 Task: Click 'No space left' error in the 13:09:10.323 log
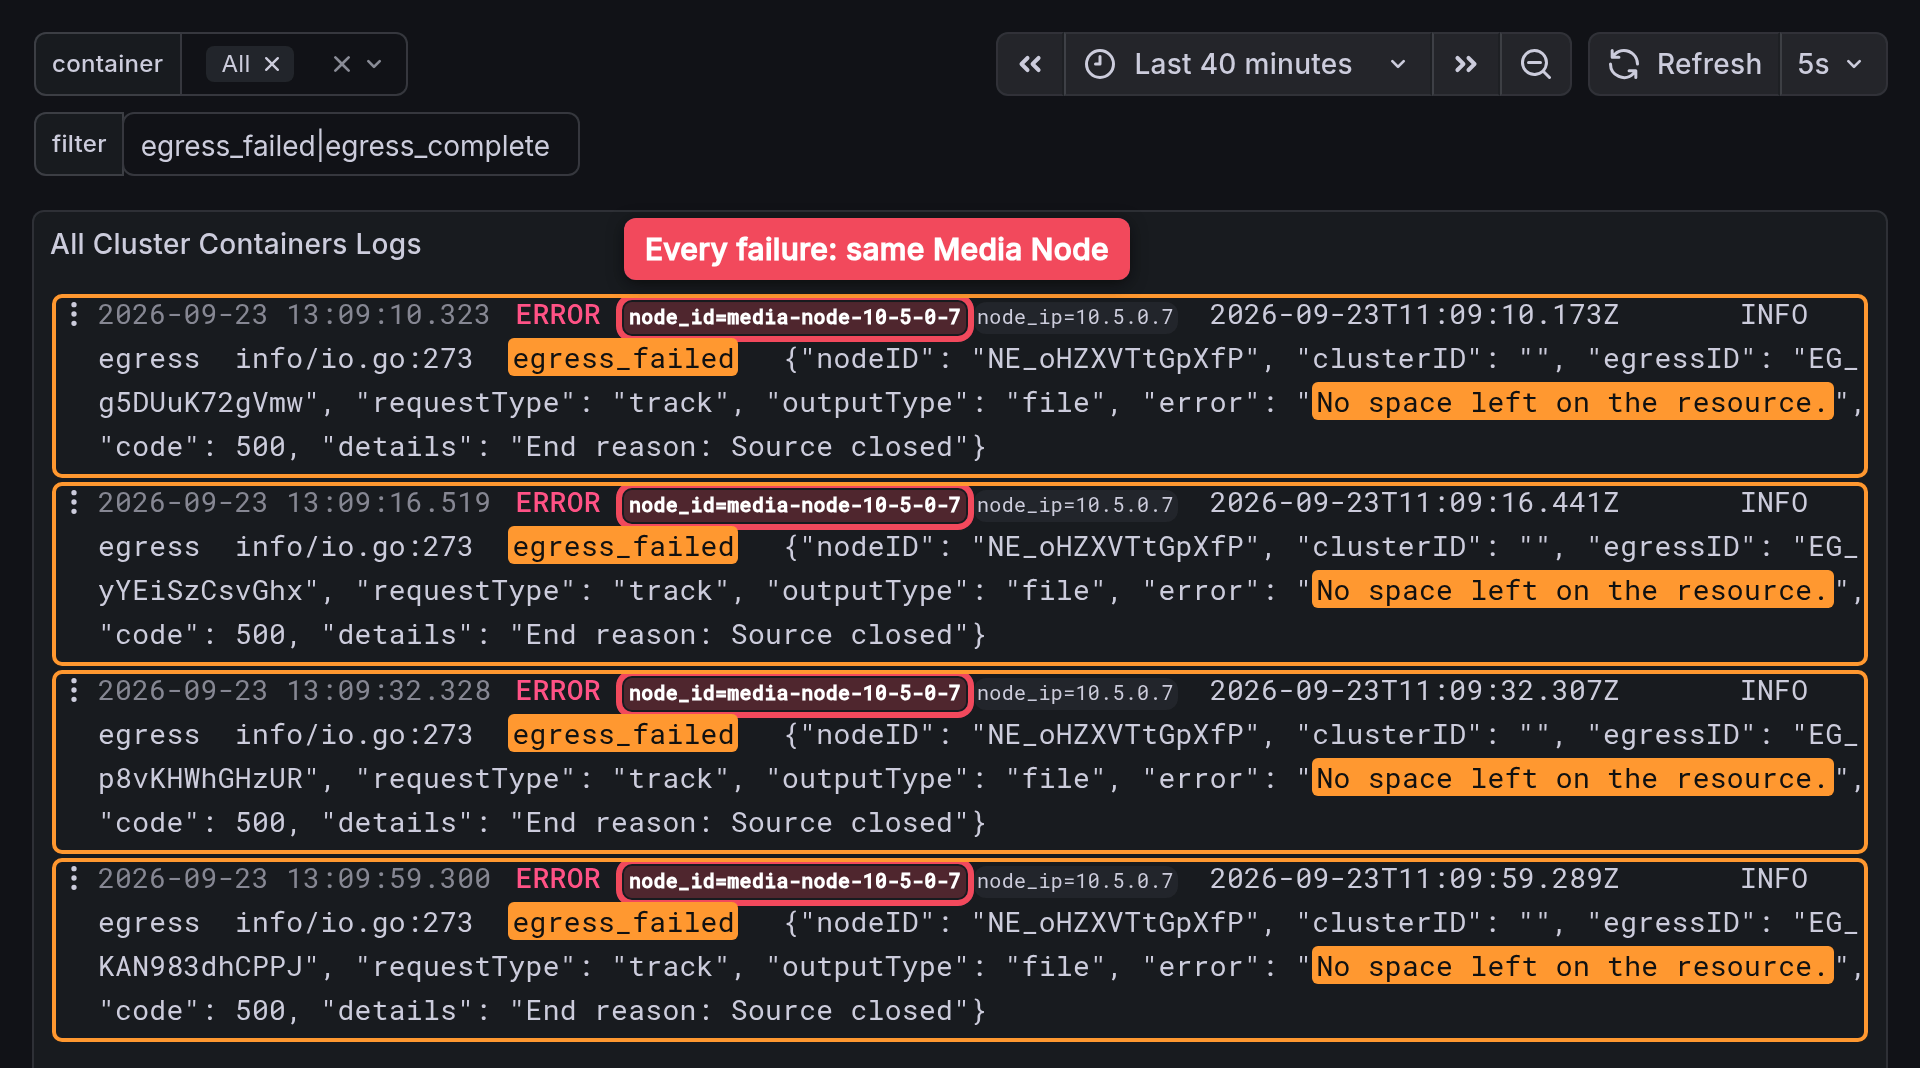1572,403
